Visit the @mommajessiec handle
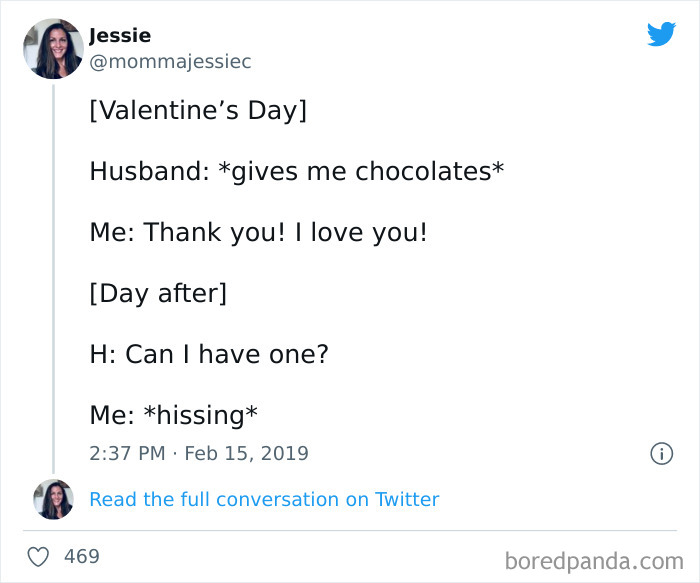The image size is (700, 583). tap(170, 62)
